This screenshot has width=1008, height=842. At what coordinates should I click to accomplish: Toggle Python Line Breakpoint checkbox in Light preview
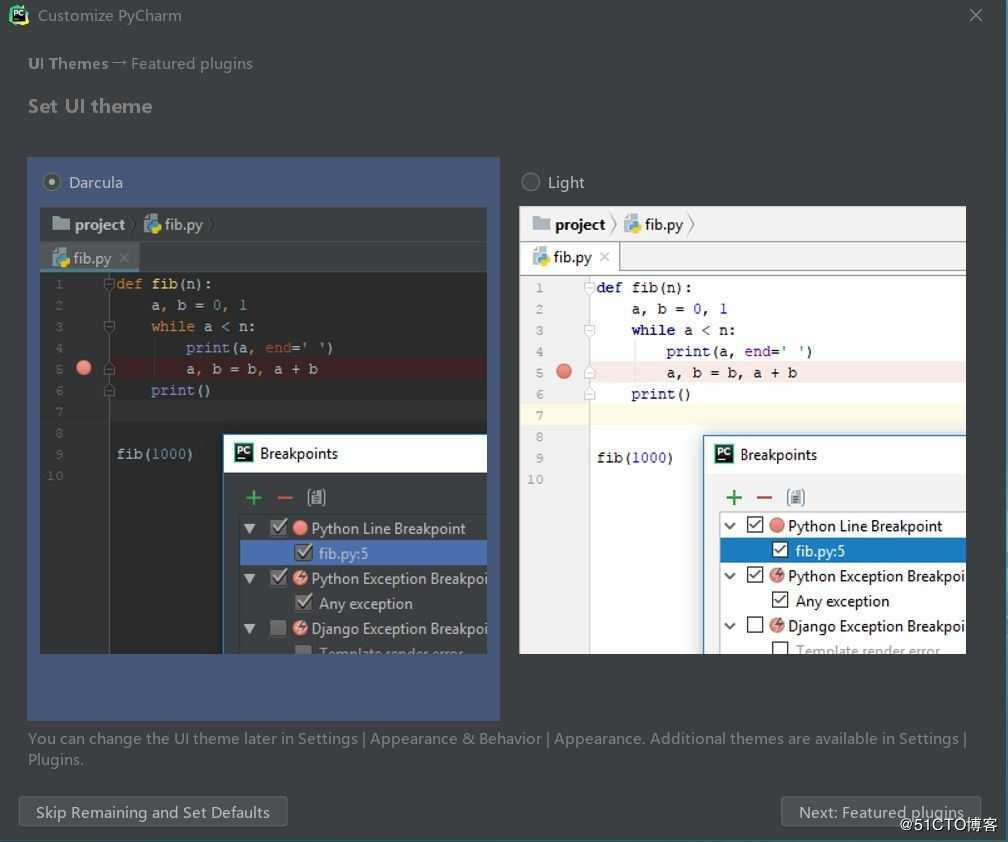tap(755, 525)
